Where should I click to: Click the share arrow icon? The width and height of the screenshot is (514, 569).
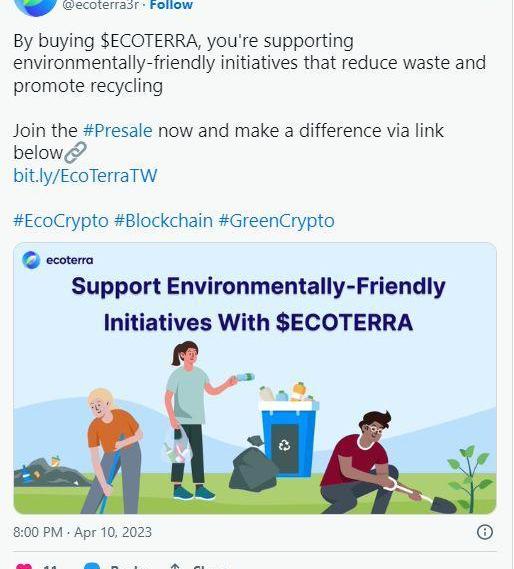pyautogui.click(x=175, y=566)
